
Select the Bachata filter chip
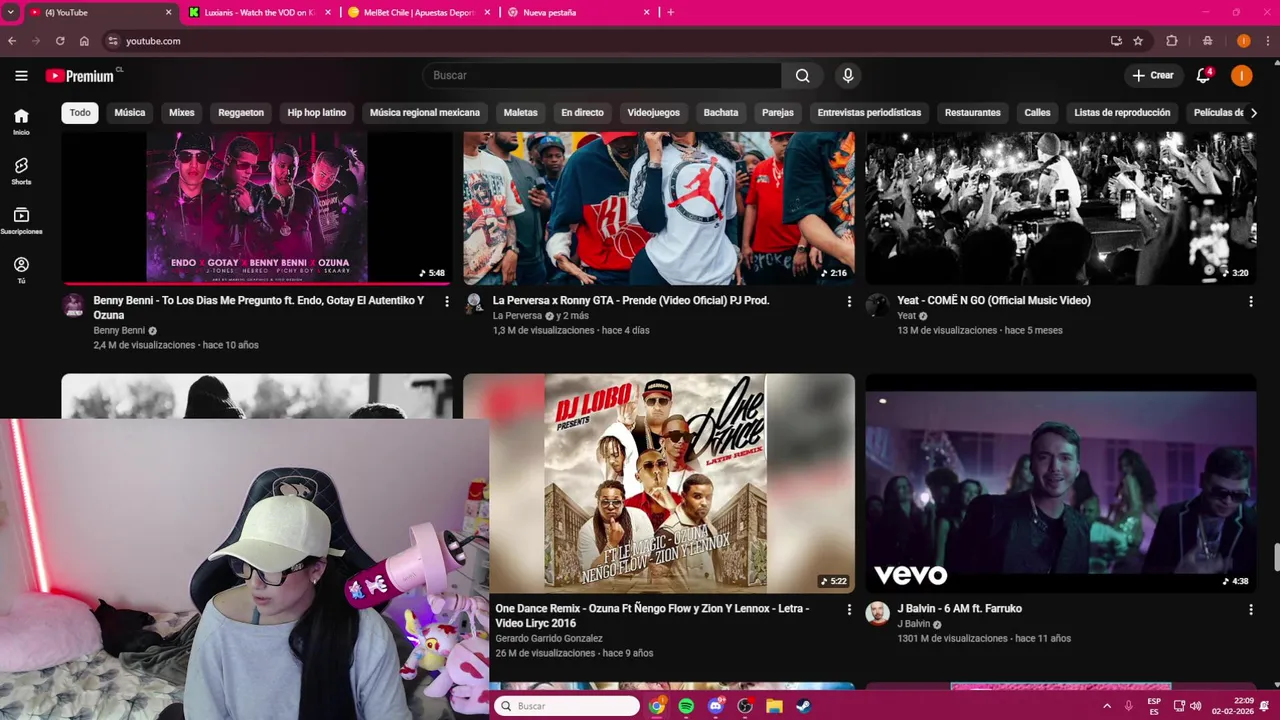pos(721,113)
